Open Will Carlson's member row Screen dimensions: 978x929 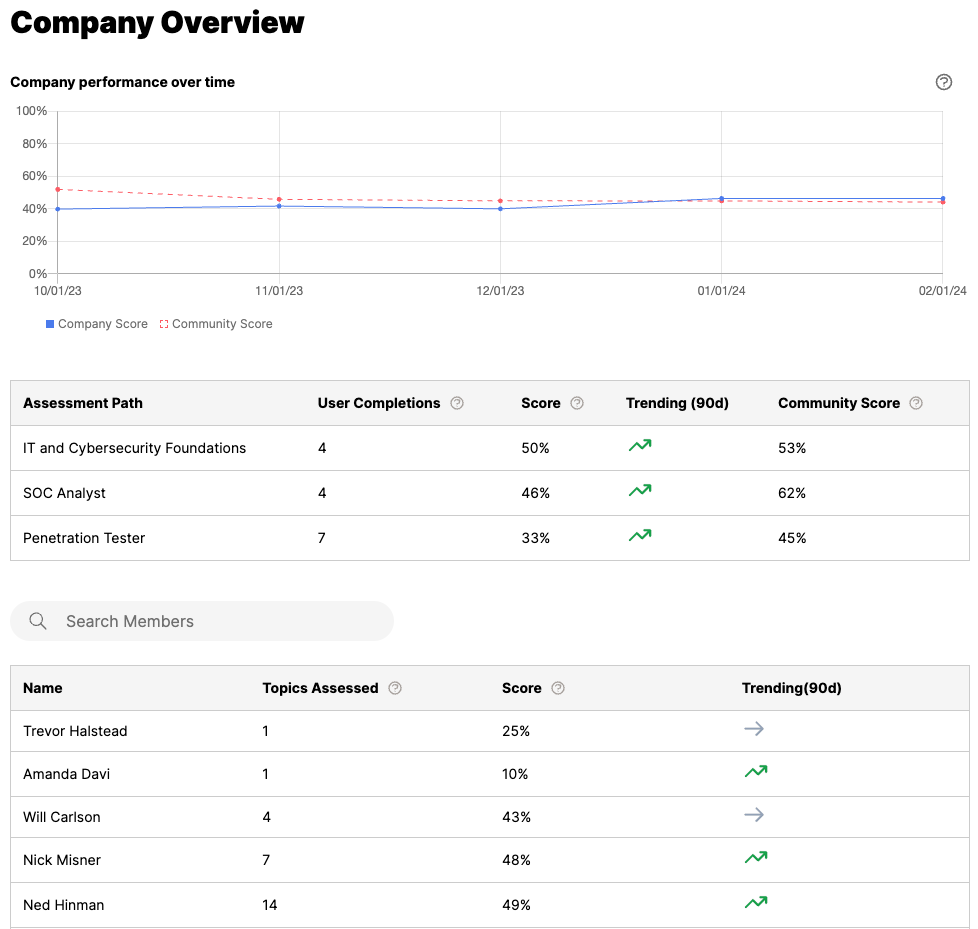point(62,817)
